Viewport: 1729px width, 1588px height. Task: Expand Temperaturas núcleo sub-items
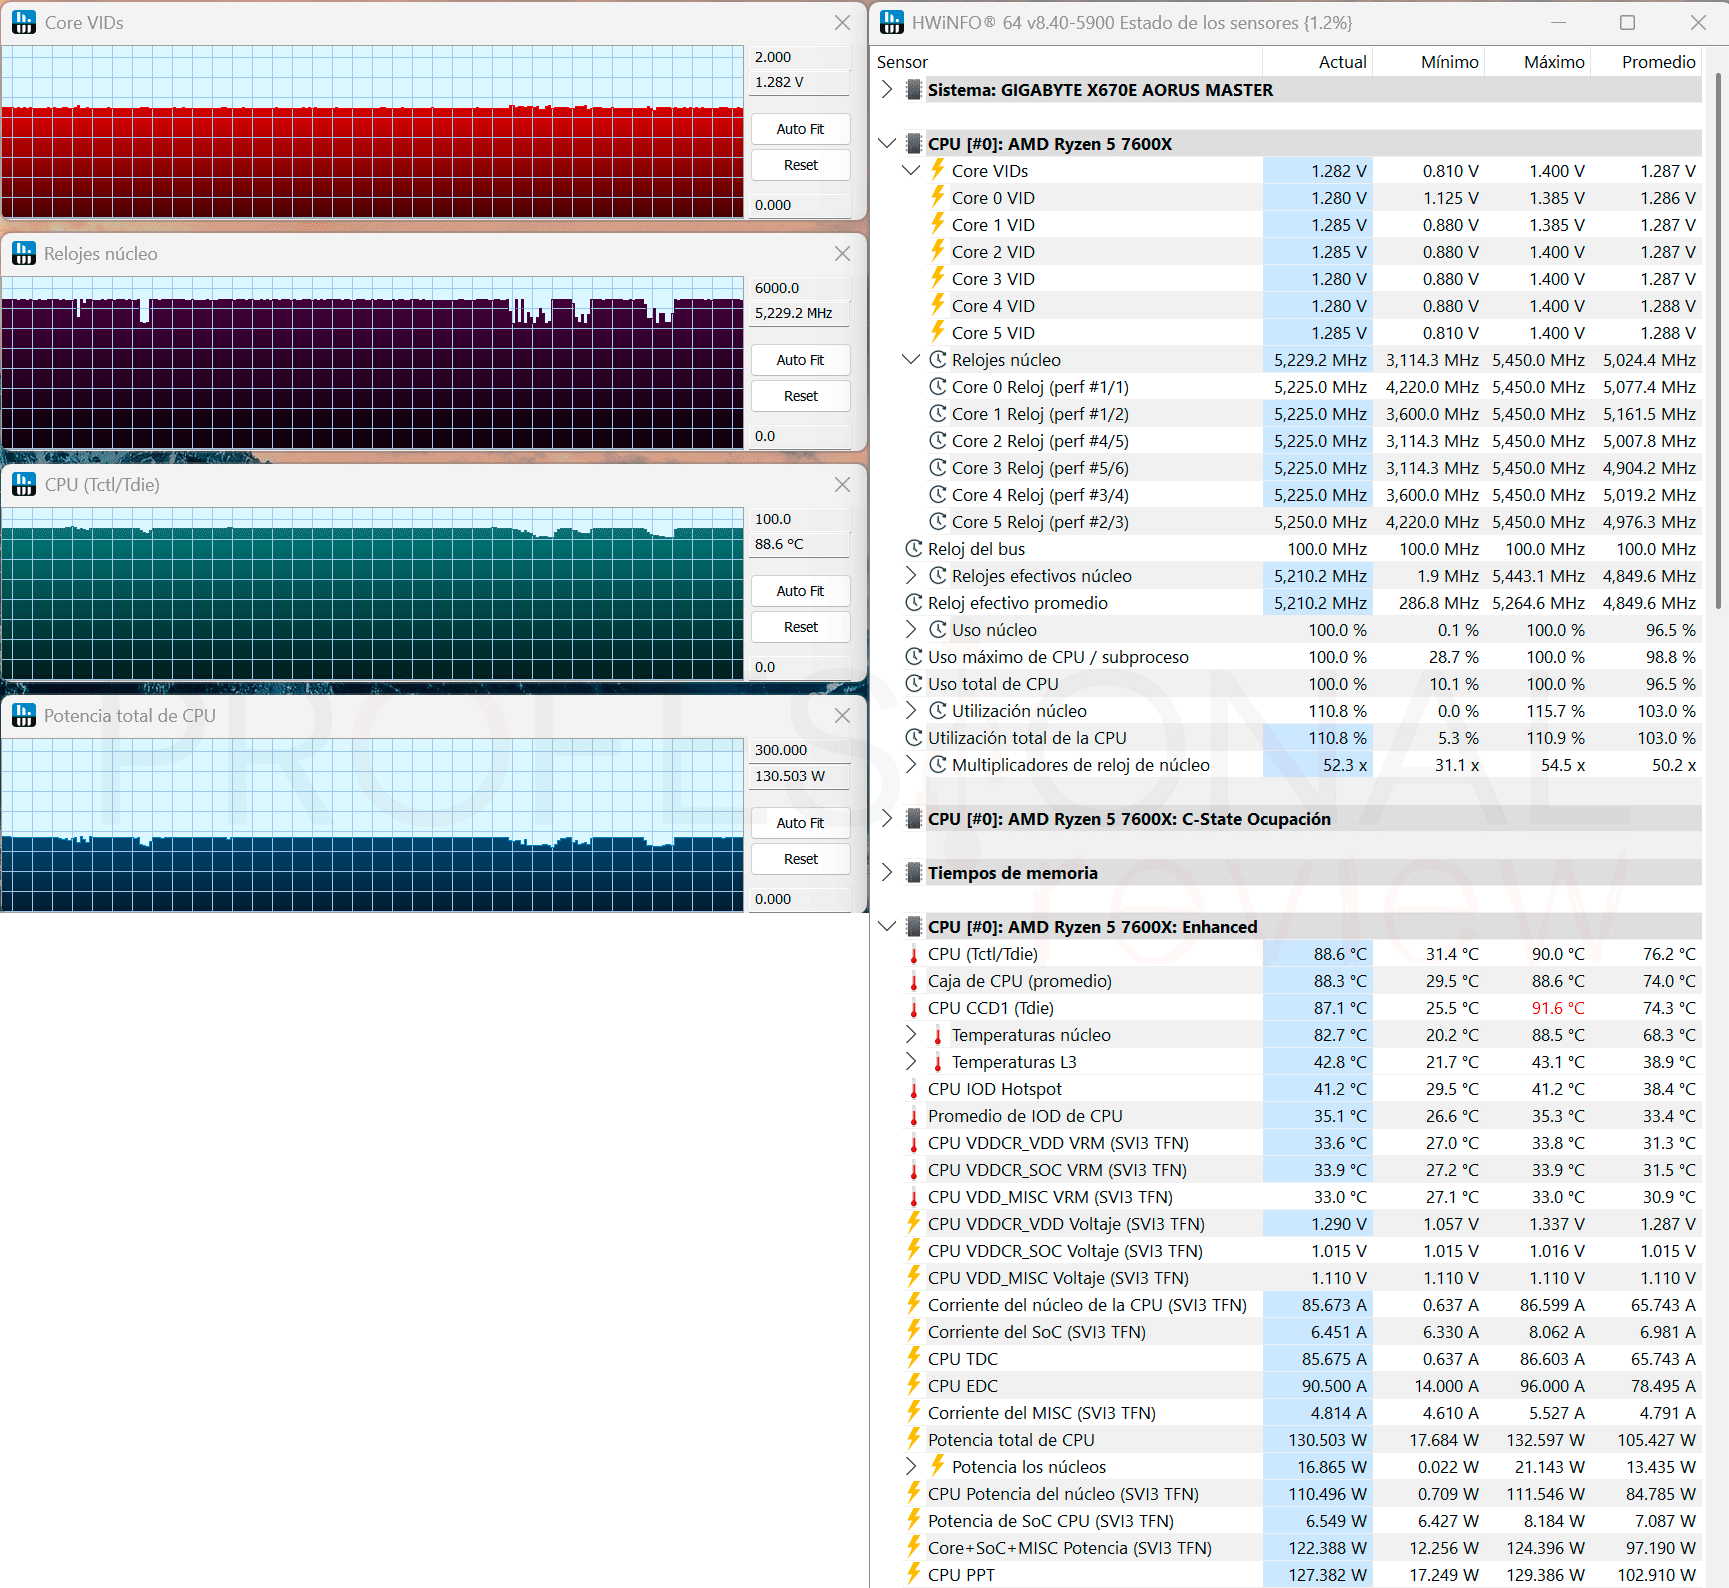point(911,1034)
